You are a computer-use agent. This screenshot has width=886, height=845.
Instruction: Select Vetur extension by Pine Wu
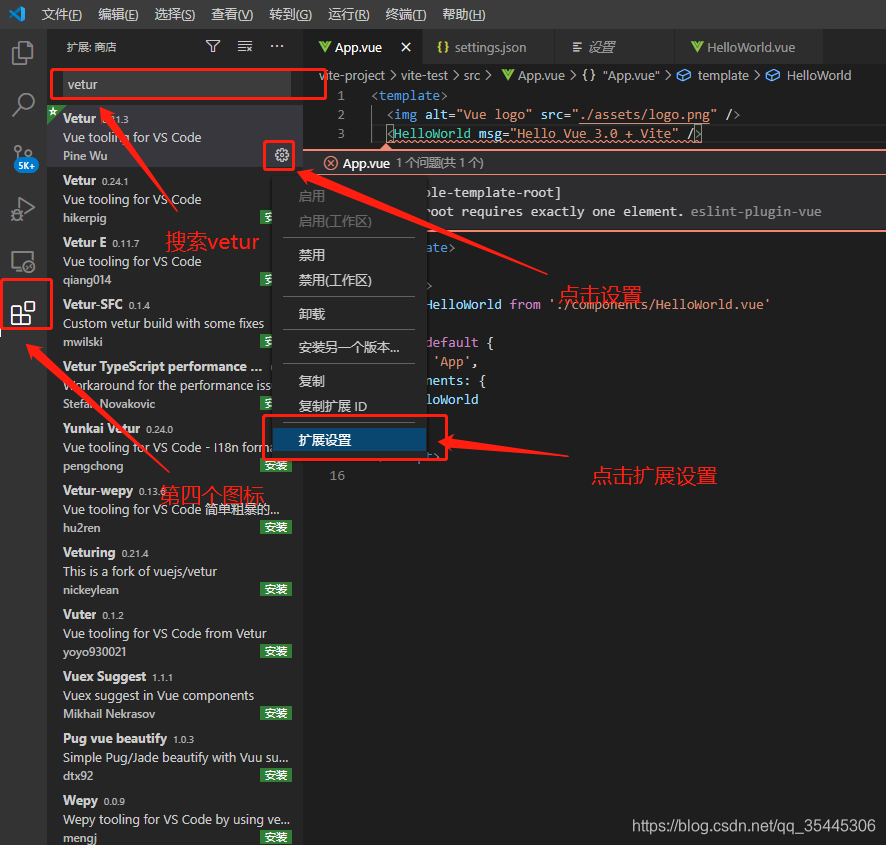pos(175,136)
